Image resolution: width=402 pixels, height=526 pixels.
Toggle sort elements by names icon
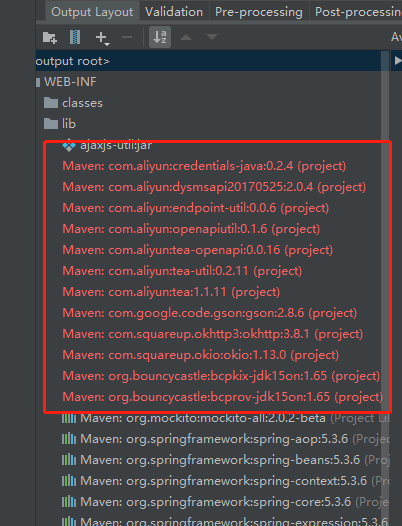pyautogui.click(x=160, y=37)
